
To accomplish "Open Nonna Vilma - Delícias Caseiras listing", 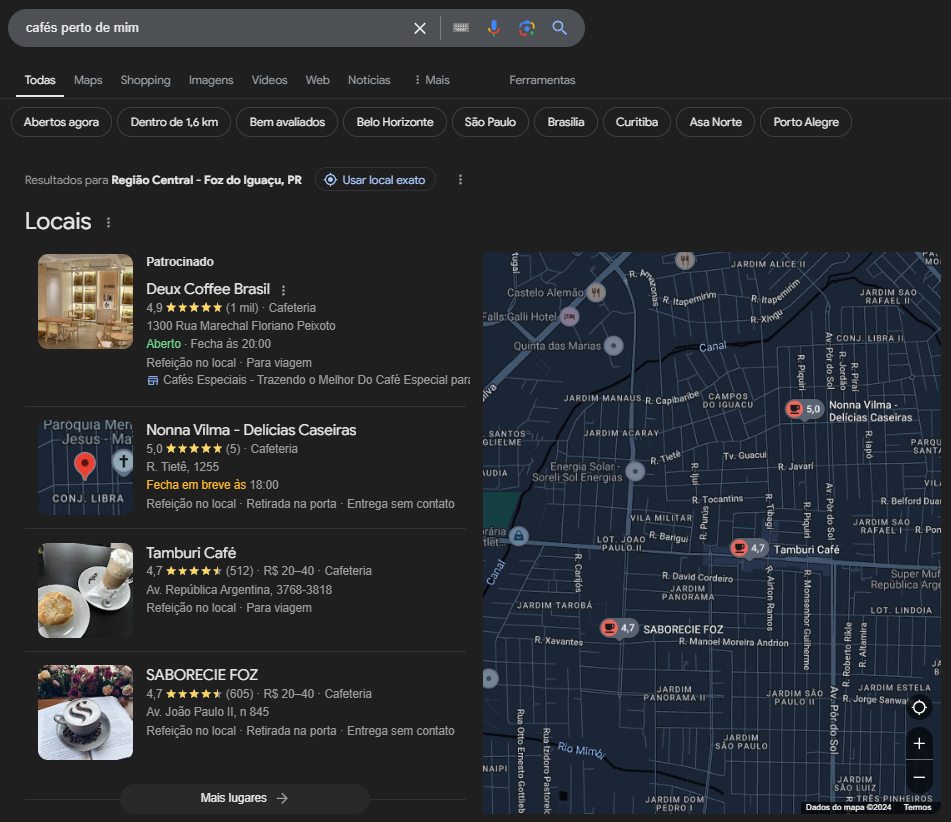I will pyautogui.click(x=251, y=430).
